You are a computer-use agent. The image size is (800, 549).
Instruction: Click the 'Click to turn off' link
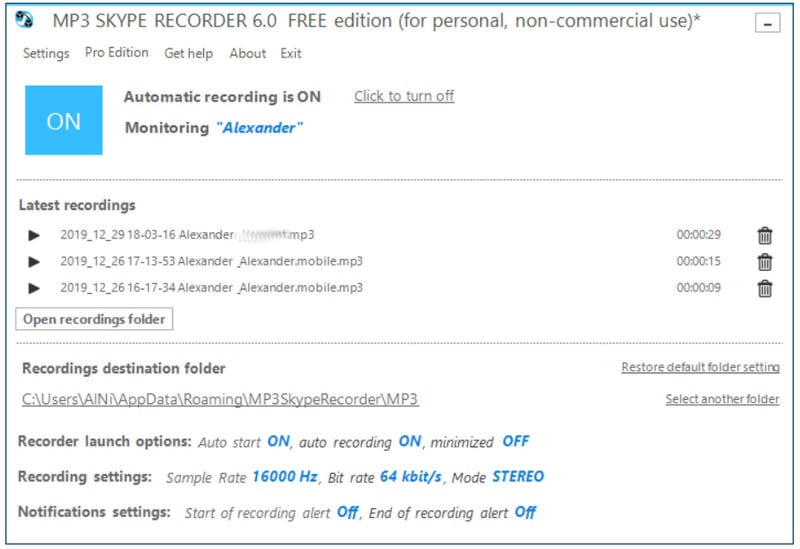(404, 96)
